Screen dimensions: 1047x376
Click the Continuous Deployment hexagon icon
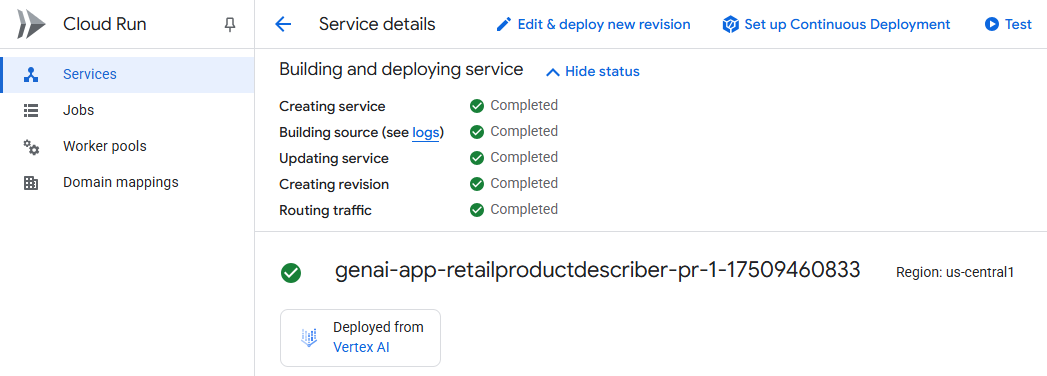point(730,25)
